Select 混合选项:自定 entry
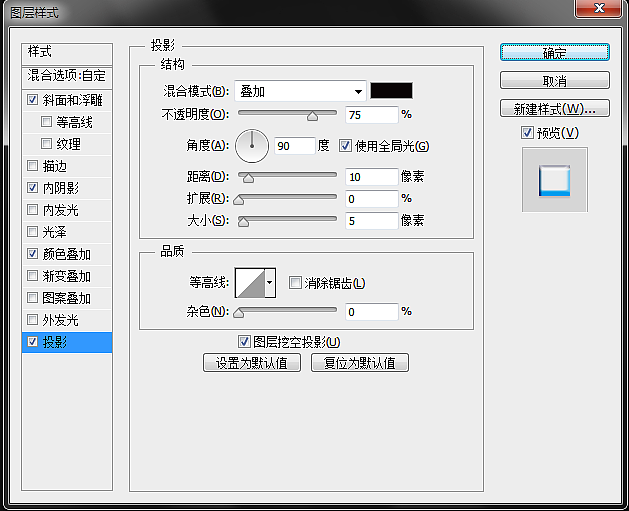This screenshot has height=511, width=629. click(67, 76)
